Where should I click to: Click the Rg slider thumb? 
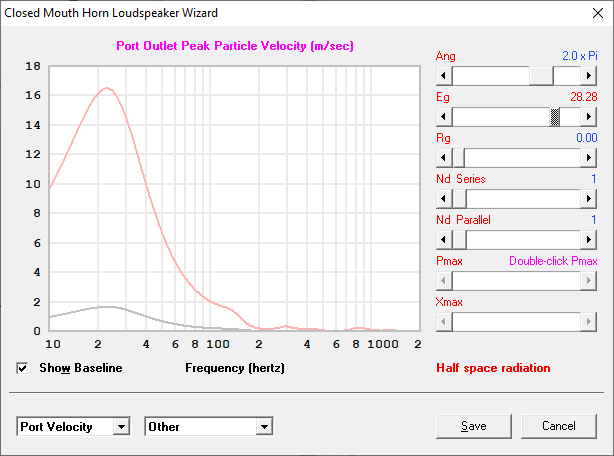[x=459, y=158]
